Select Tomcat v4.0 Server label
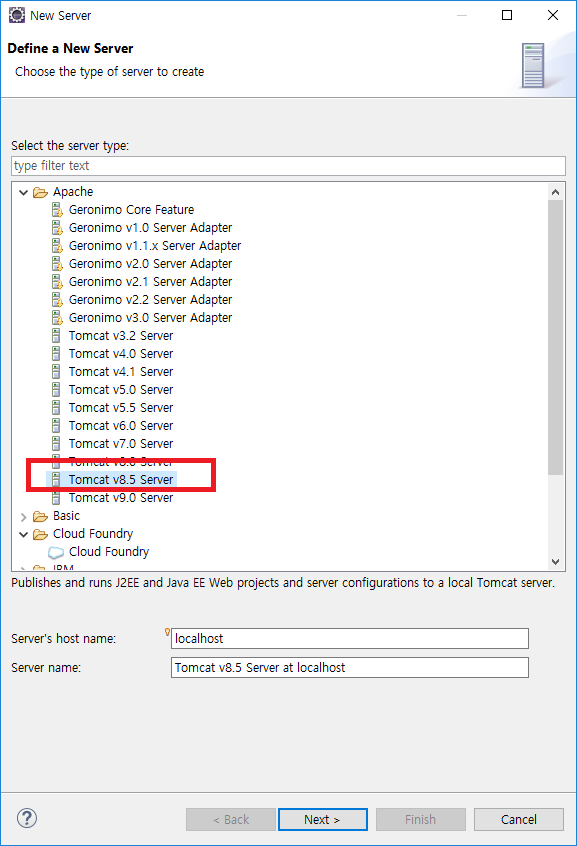 tap(121, 353)
